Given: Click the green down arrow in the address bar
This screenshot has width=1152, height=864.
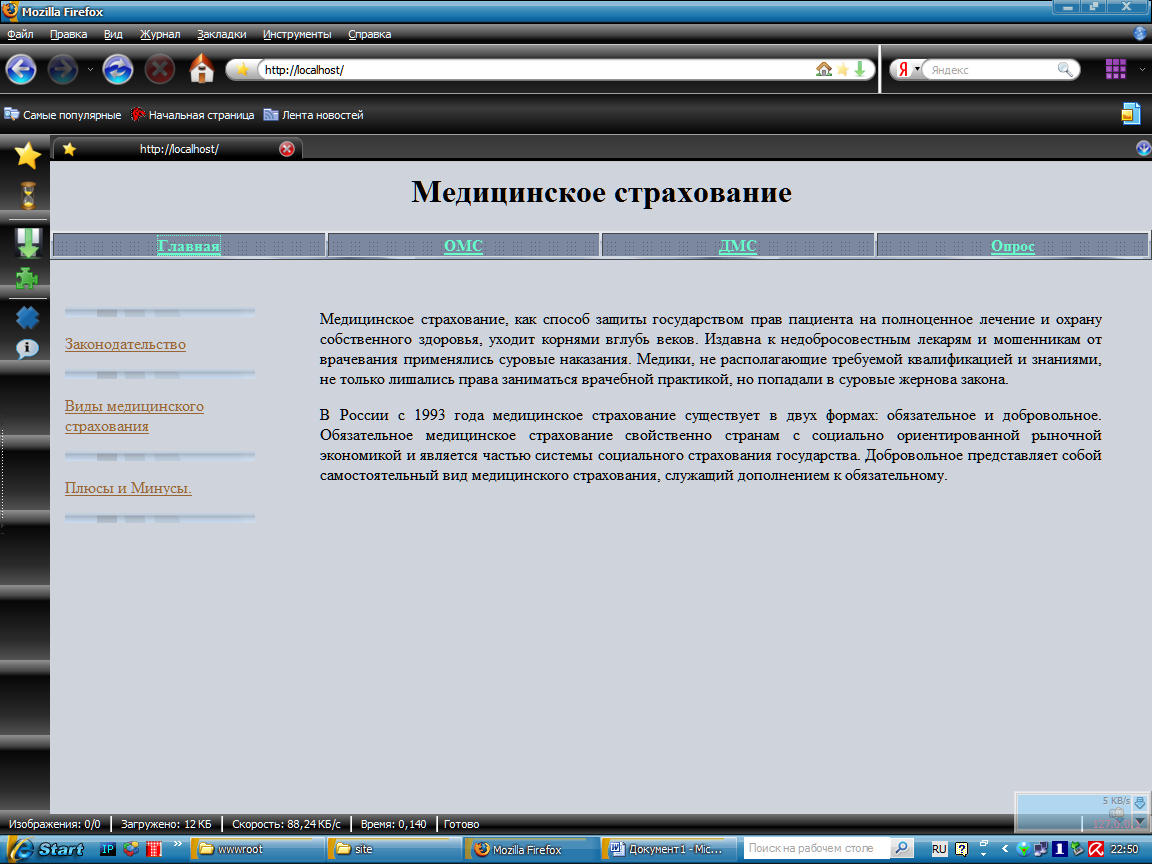Looking at the screenshot, I should pos(860,69).
